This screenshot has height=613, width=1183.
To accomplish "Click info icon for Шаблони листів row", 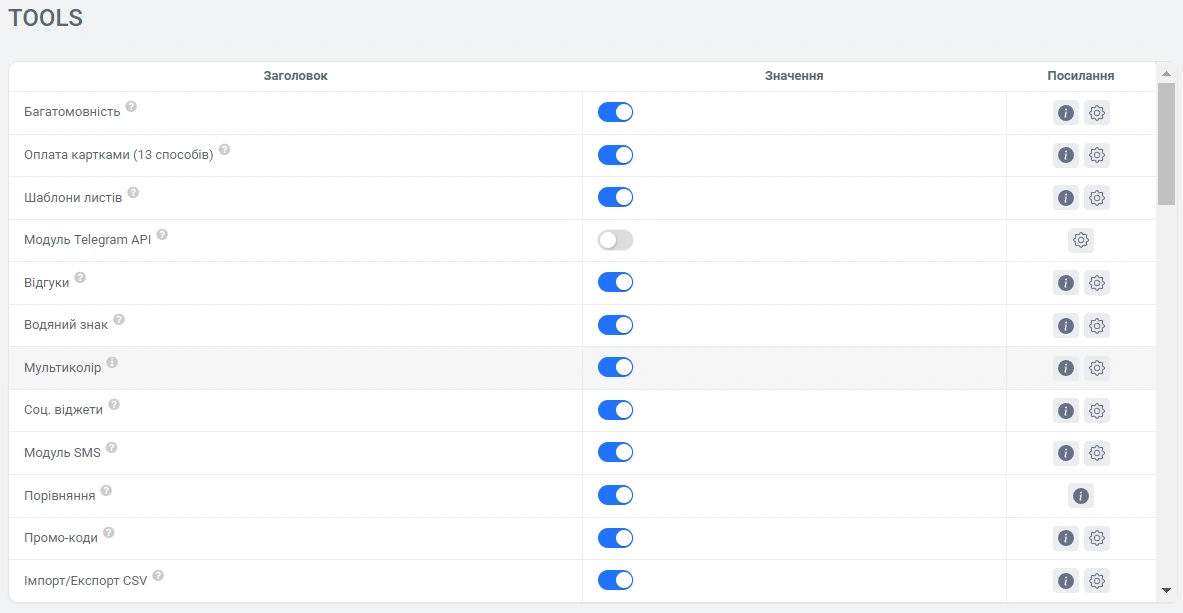I will (x=1066, y=198).
